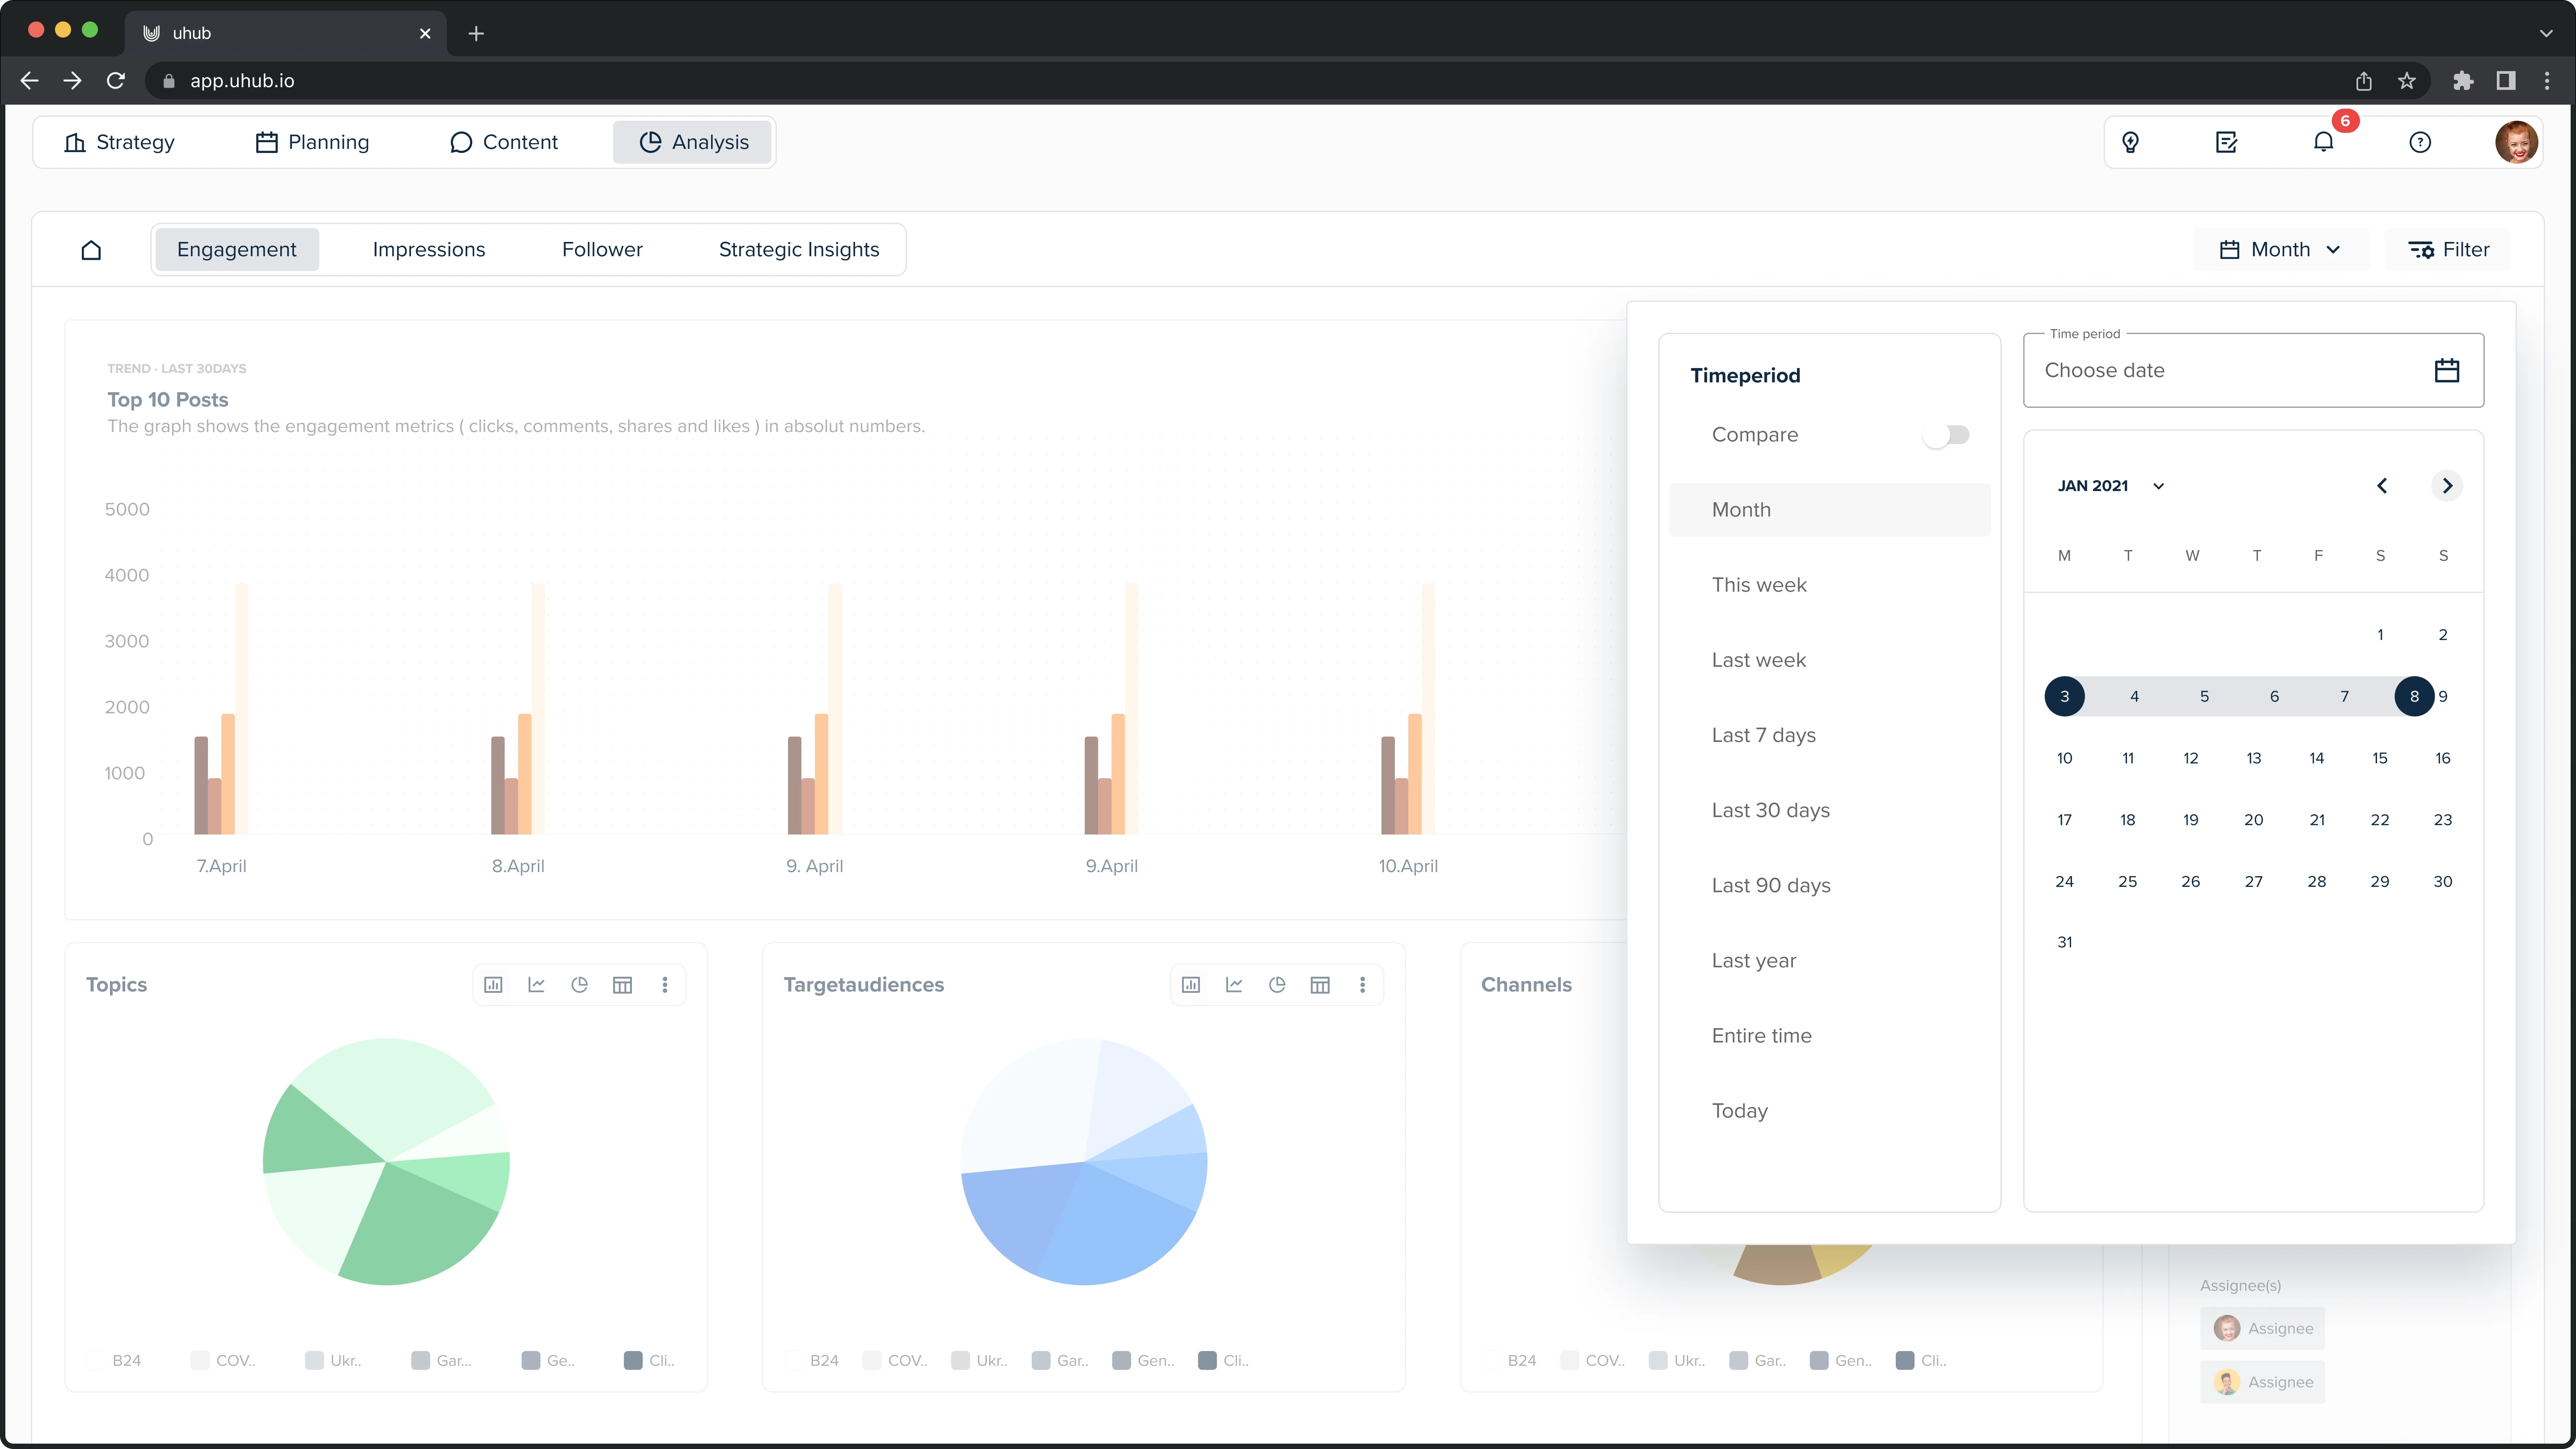Toggle COV.. legend in Topics card
Image resolution: width=2576 pixels, height=1449 pixels.
(224, 1360)
